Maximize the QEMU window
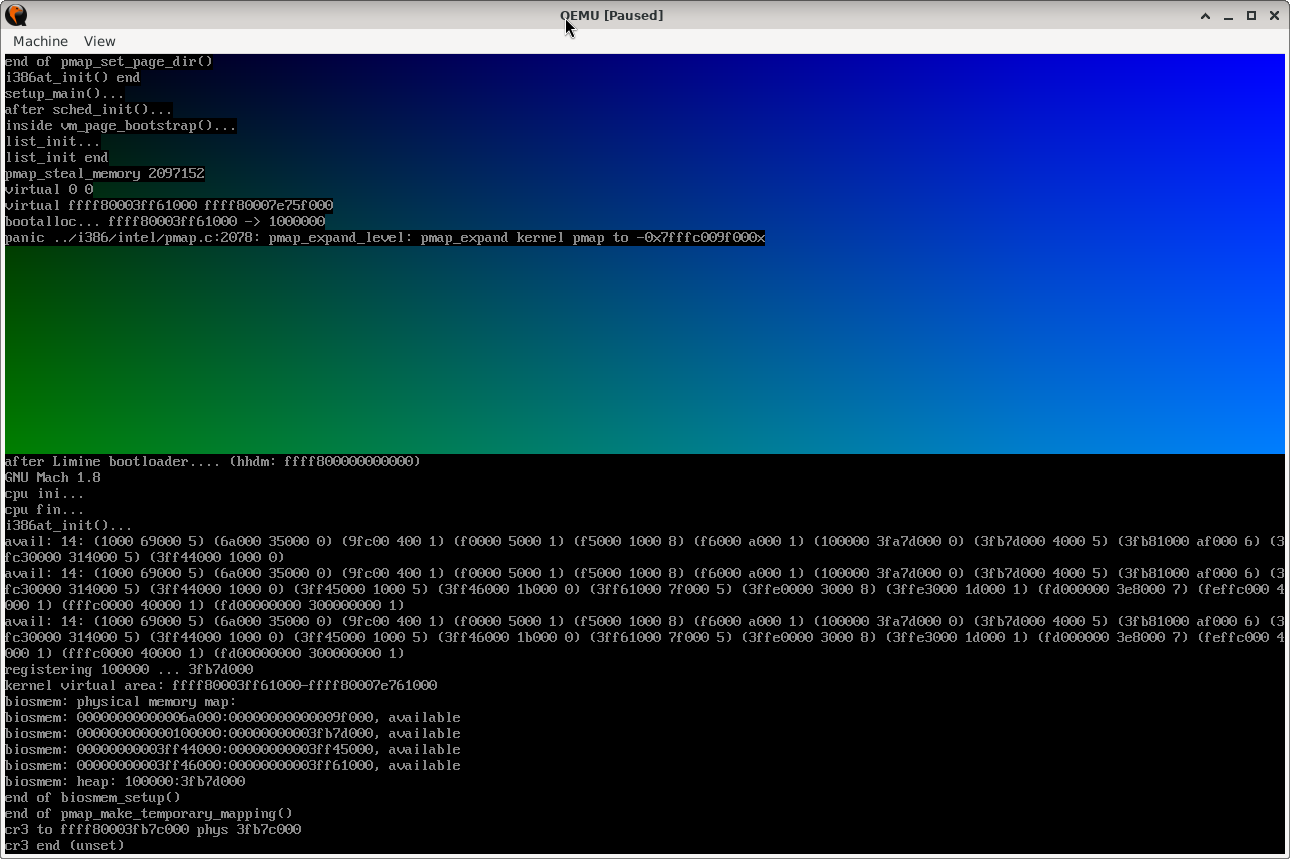This screenshot has height=859, width=1290. (x=1251, y=15)
